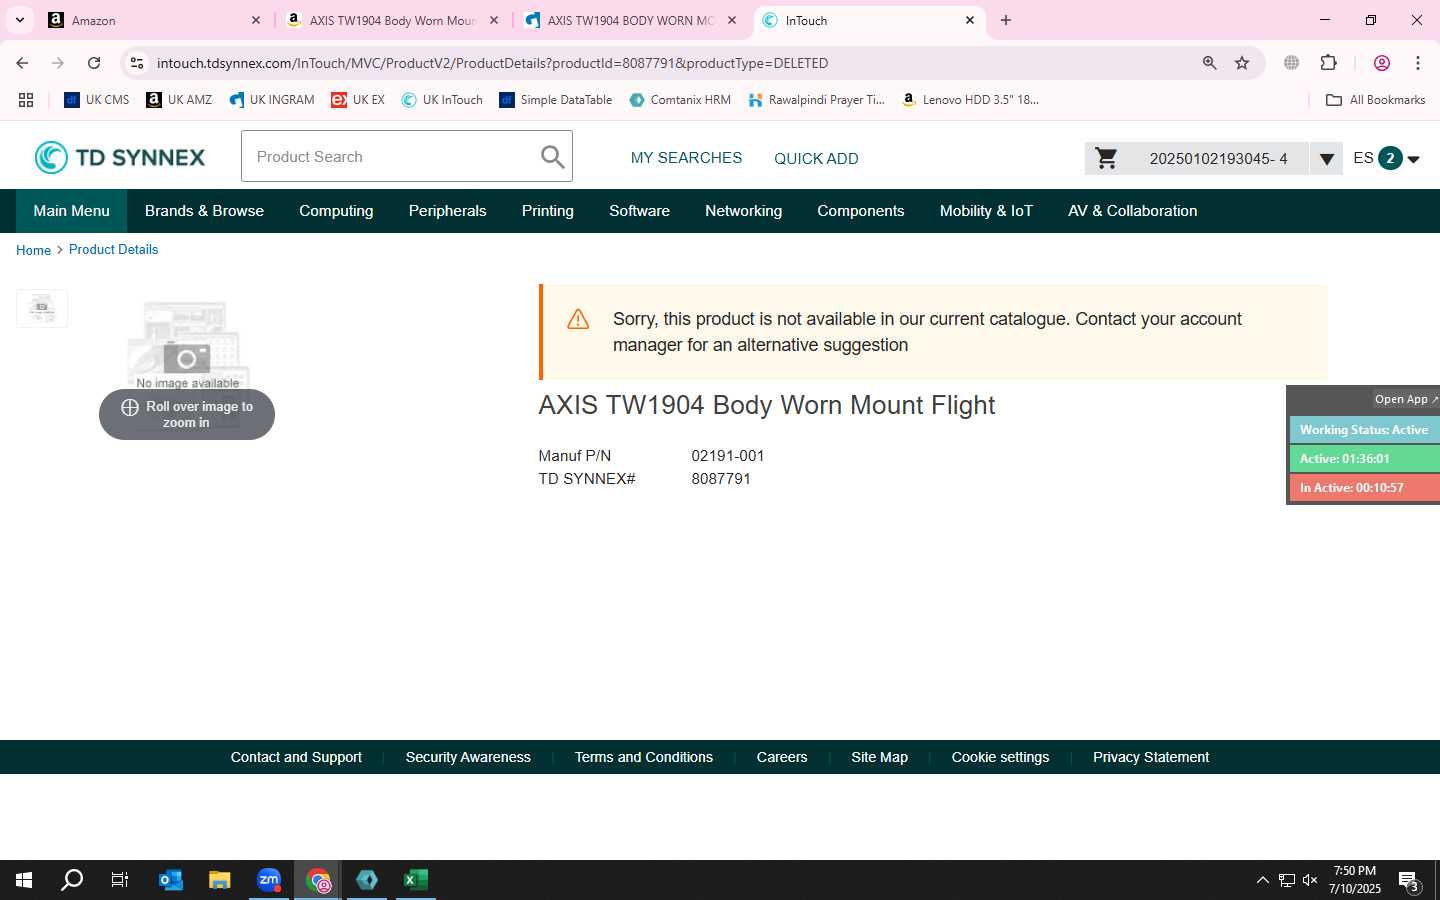This screenshot has height=900, width=1440.
Task: Open UK AMZ bookmark
Action: click(x=179, y=100)
